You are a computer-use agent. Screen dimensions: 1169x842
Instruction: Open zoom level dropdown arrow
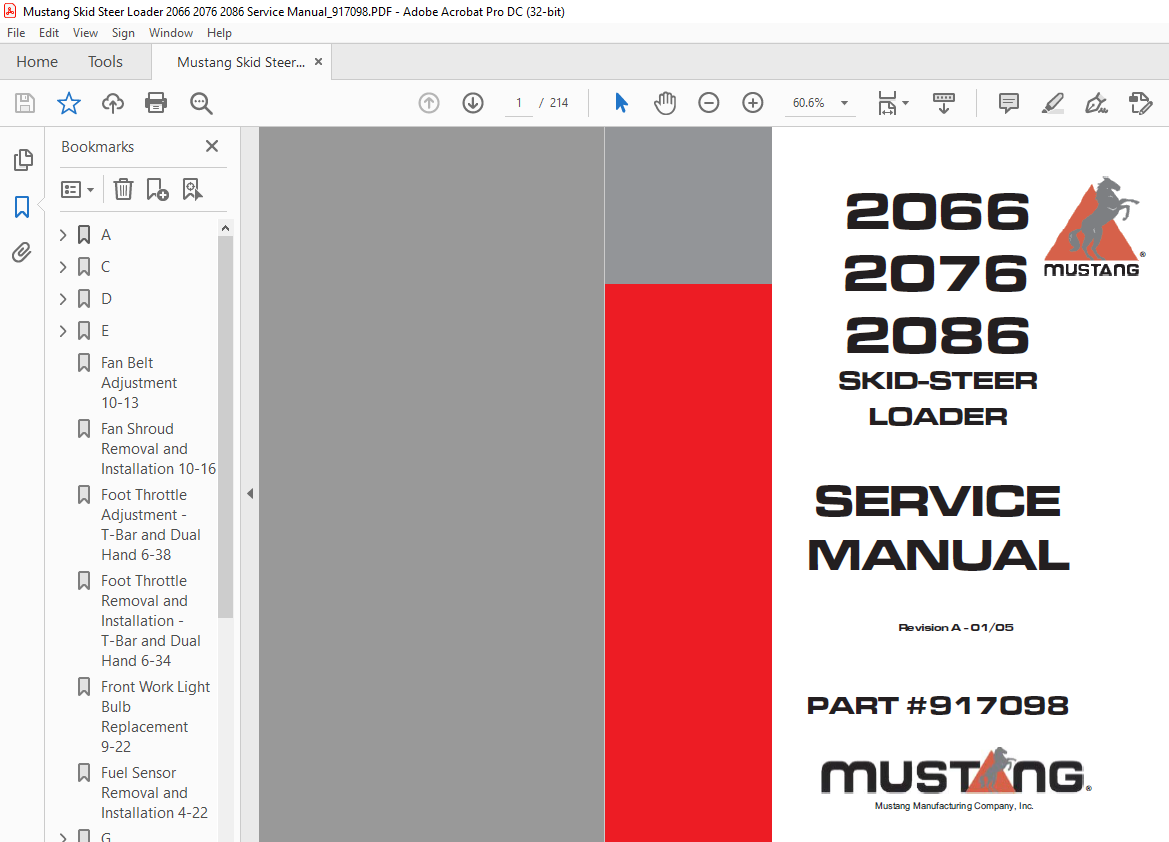point(845,103)
